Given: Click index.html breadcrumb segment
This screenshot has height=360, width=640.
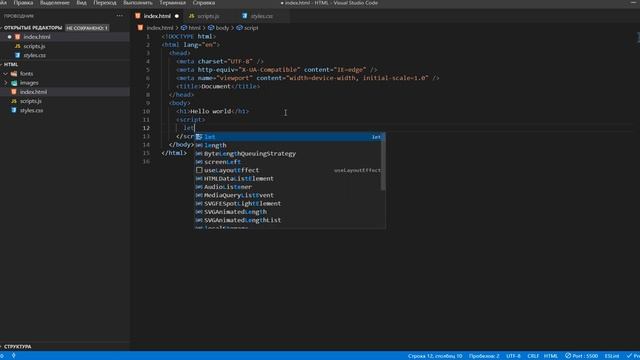Looking at the screenshot, I should click(x=160, y=28).
